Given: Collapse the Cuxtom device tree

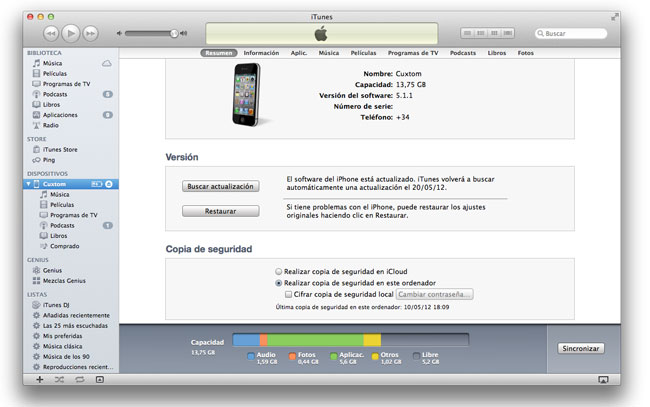Looking at the screenshot, I should [29, 184].
